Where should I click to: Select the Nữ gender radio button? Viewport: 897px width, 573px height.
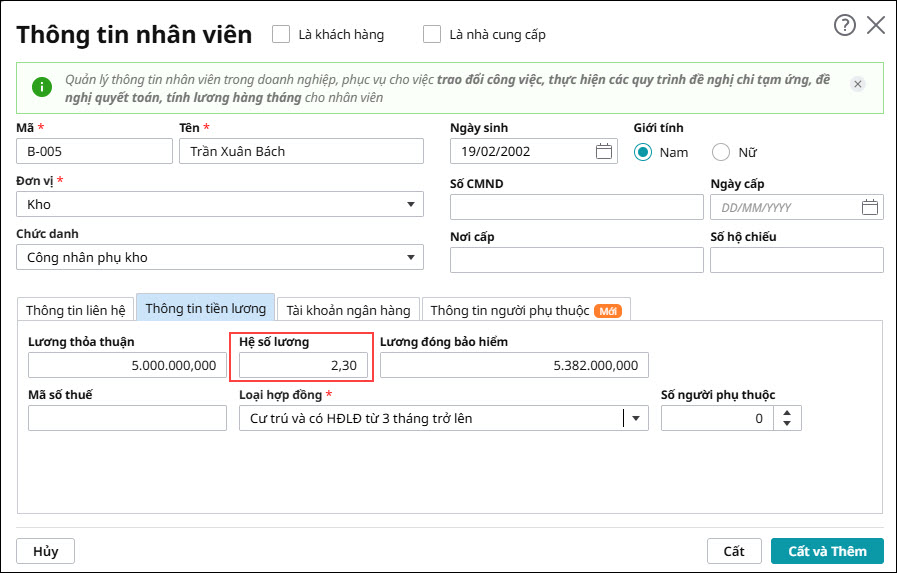[x=721, y=152]
